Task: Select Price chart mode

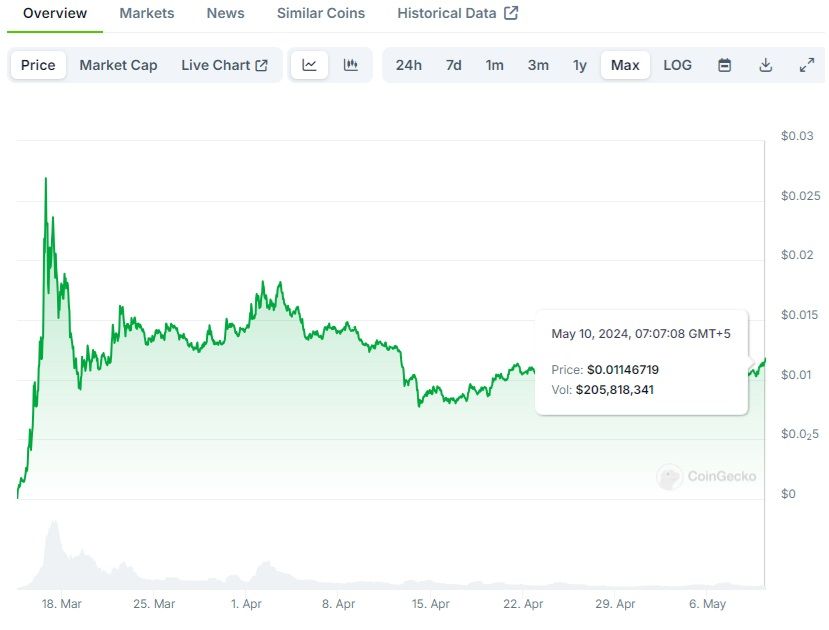Action: (38, 65)
